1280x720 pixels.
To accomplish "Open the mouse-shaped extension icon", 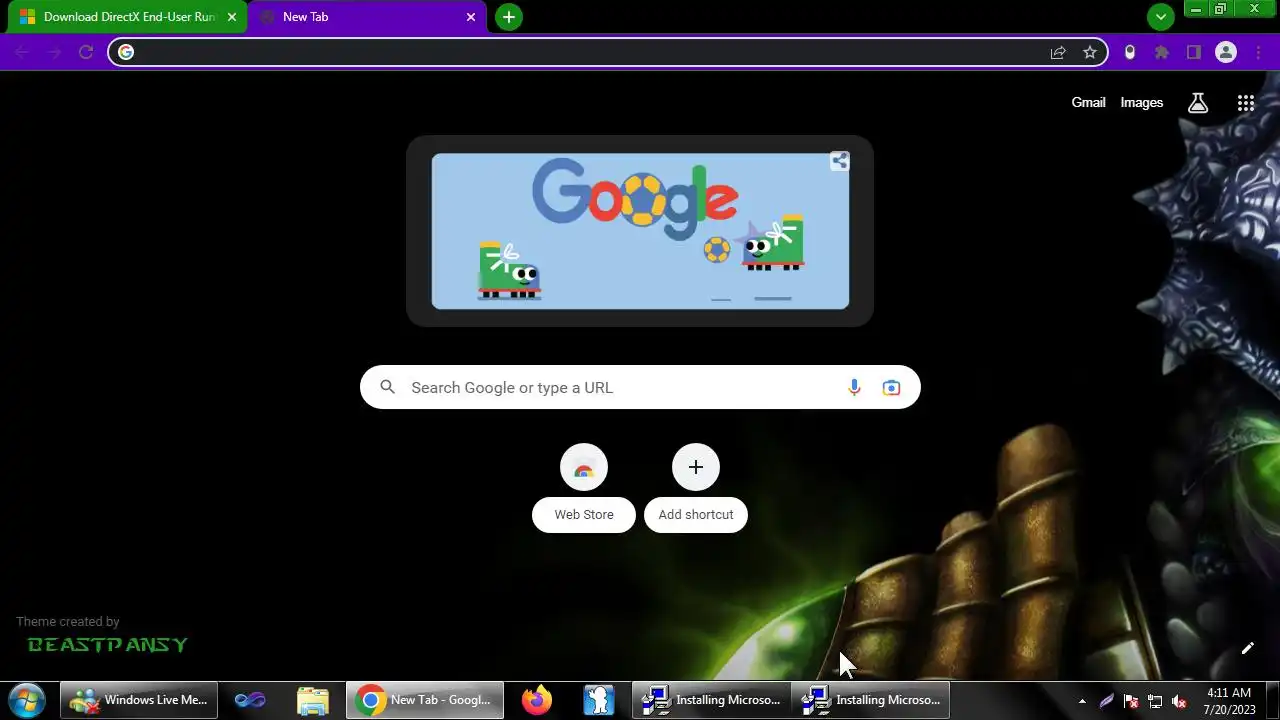I will (x=1130, y=52).
